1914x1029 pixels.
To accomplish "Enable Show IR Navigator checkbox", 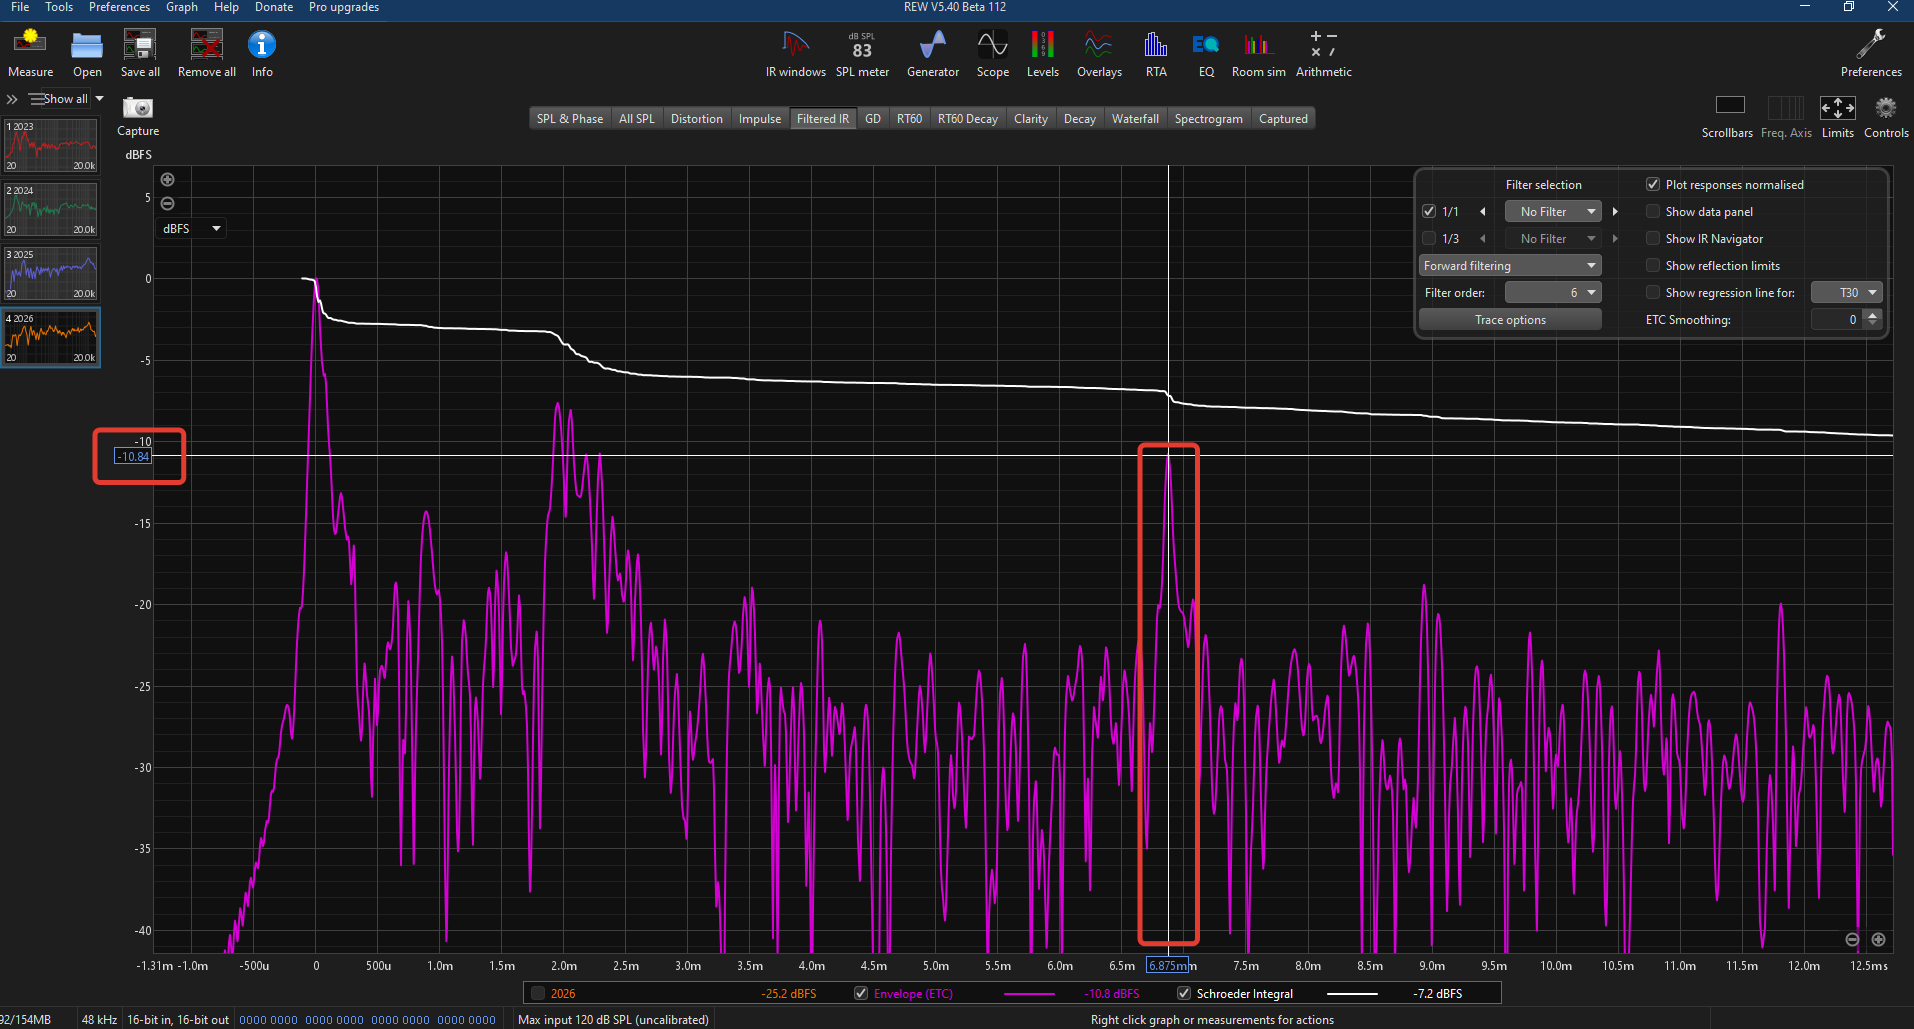I will [x=1653, y=239].
